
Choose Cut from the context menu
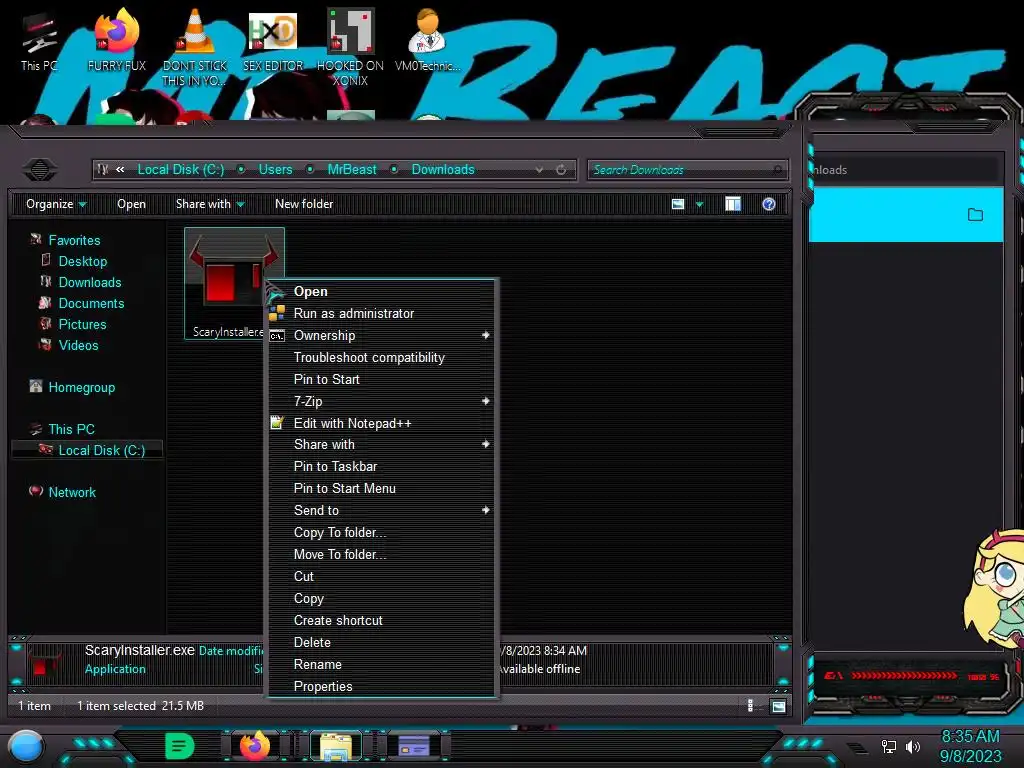point(383,576)
